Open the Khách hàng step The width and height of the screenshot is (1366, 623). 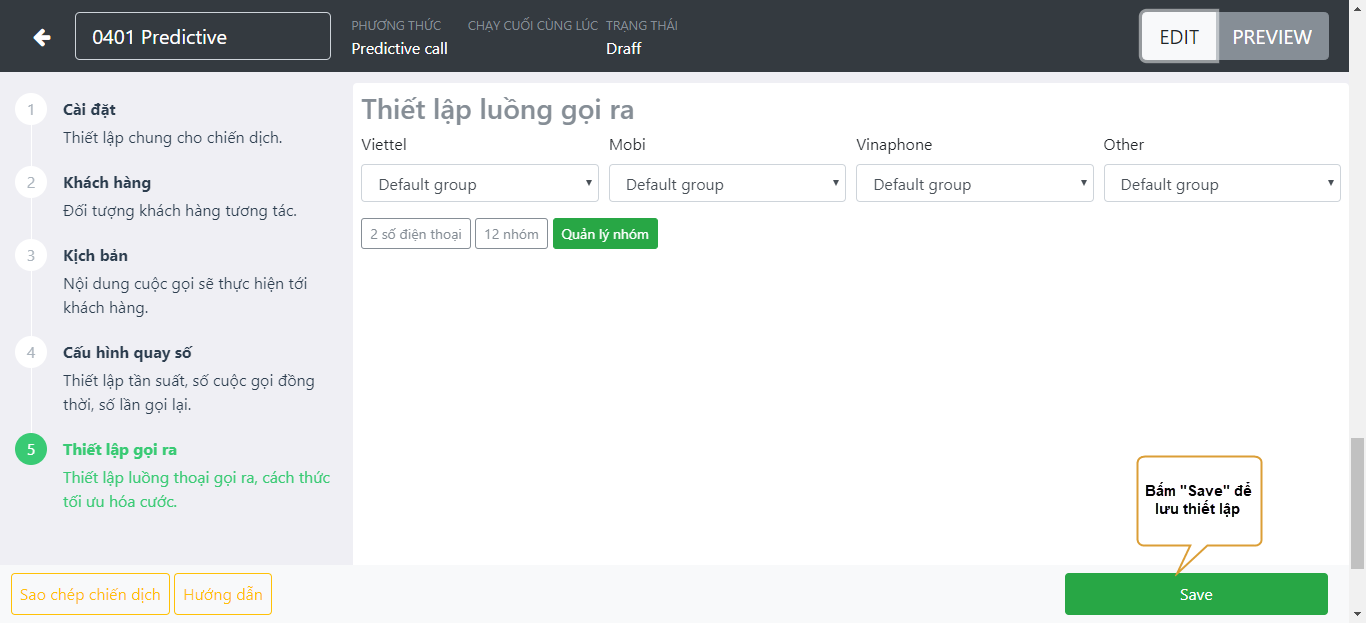pos(107,183)
